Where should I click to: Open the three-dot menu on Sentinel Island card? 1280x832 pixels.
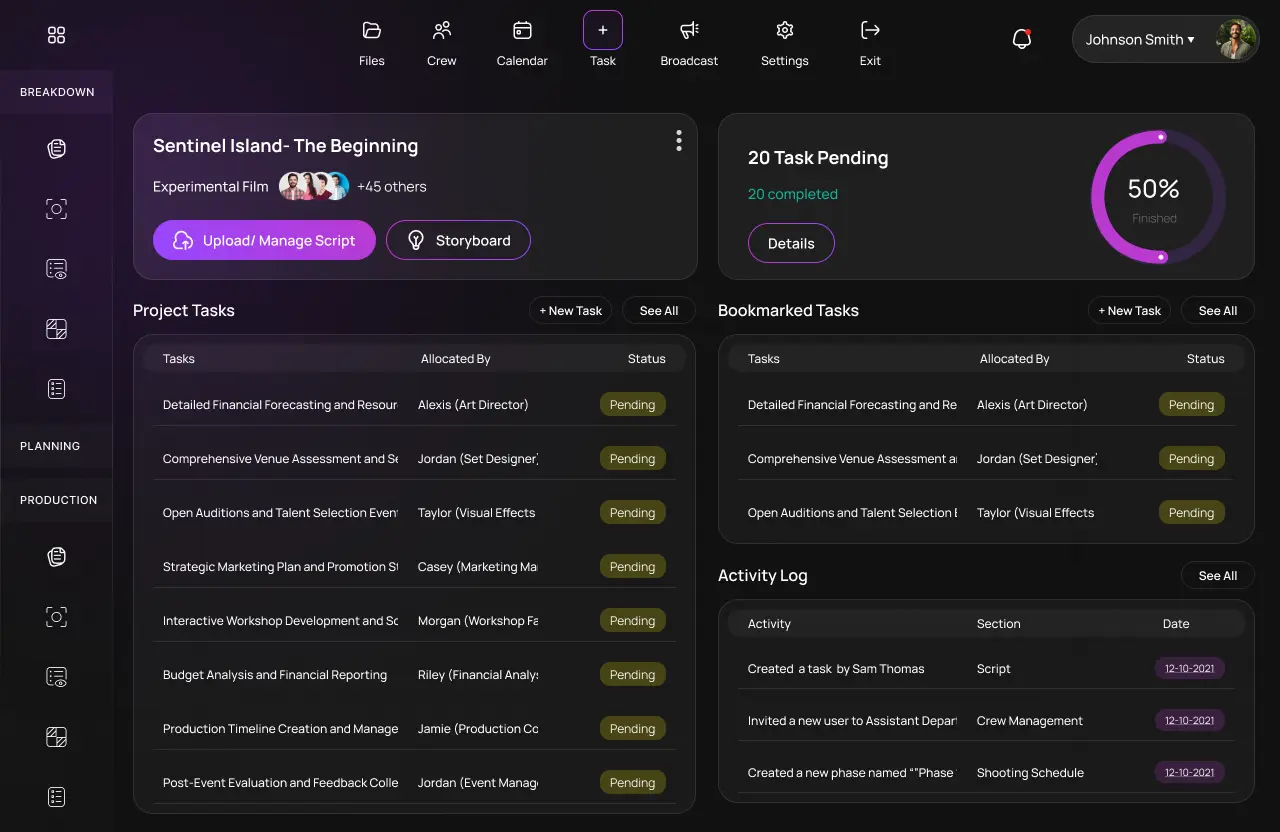679,141
